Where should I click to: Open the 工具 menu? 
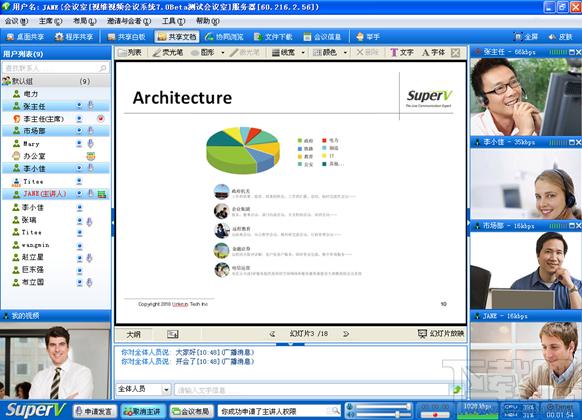point(173,21)
